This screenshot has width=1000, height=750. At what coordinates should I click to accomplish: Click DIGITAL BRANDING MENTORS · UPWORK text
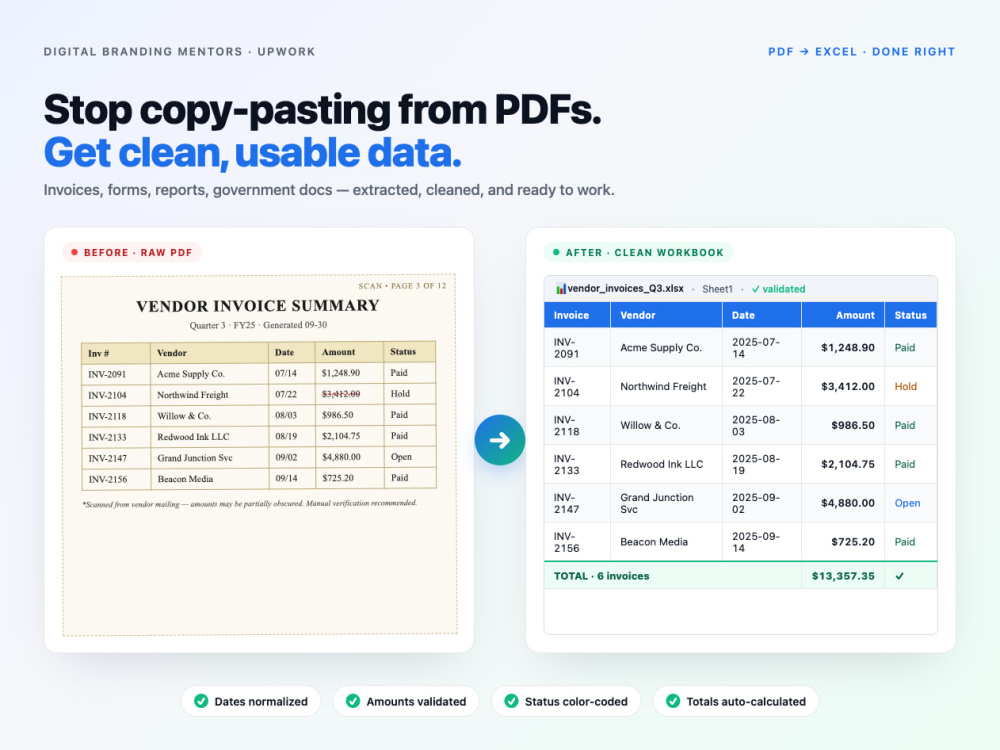[179, 52]
